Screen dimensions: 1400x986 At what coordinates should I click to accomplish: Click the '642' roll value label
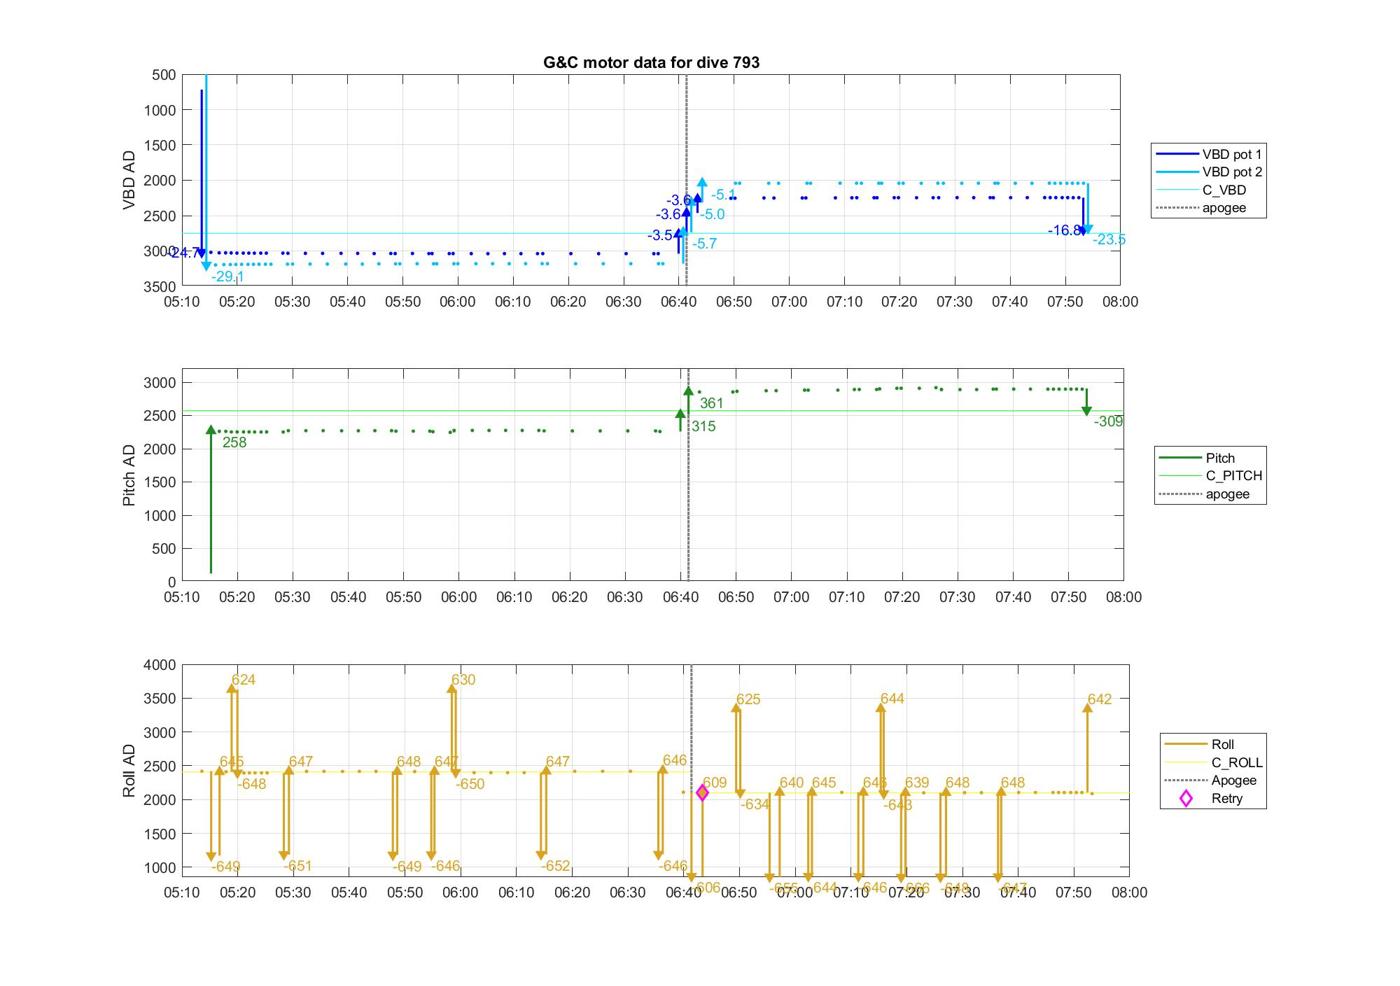pyautogui.click(x=1099, y=700)
